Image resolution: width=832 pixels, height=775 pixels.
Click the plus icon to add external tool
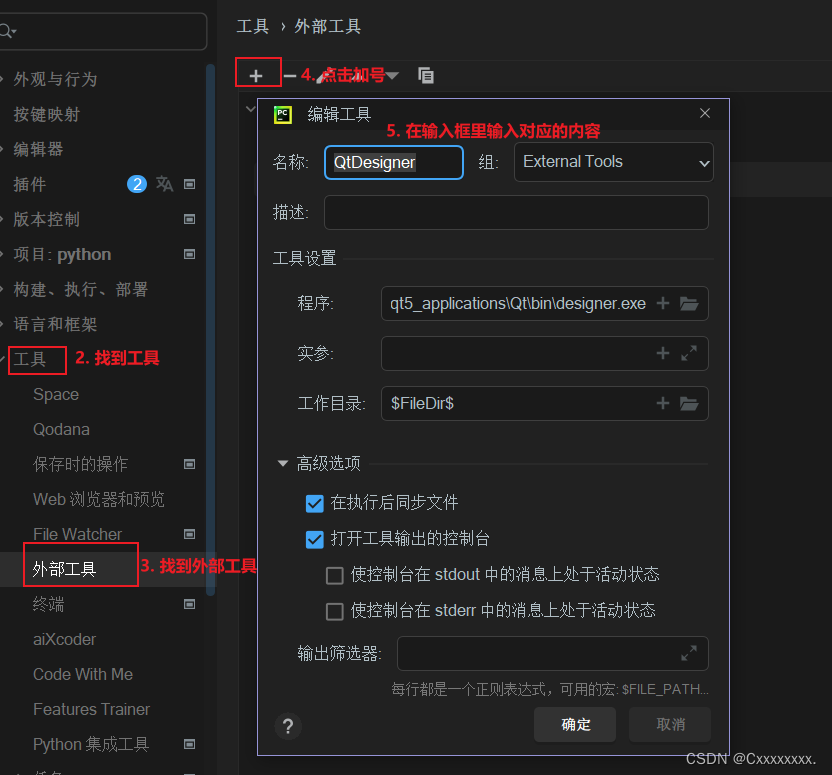pyautogui.click(x=256, y=76)
